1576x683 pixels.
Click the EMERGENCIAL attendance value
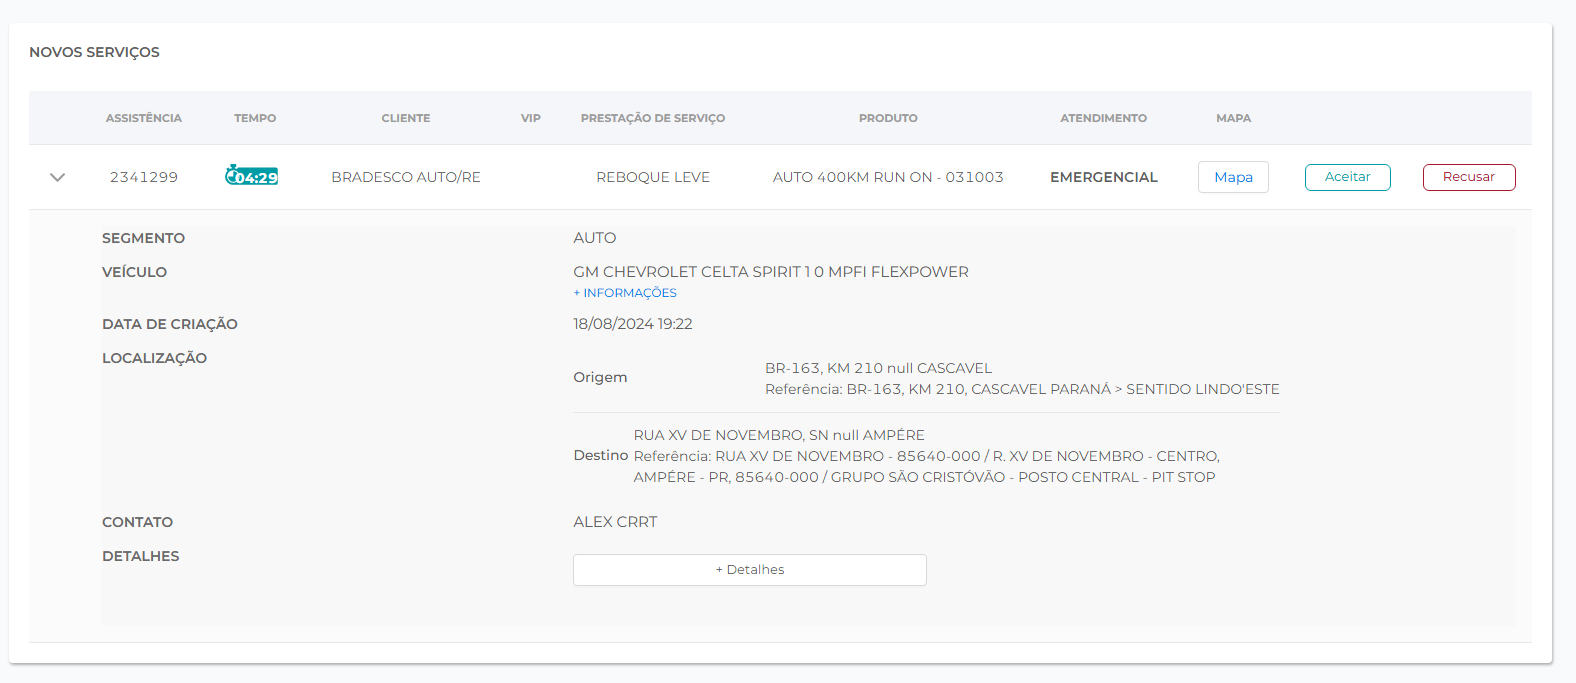(1104, 177)
